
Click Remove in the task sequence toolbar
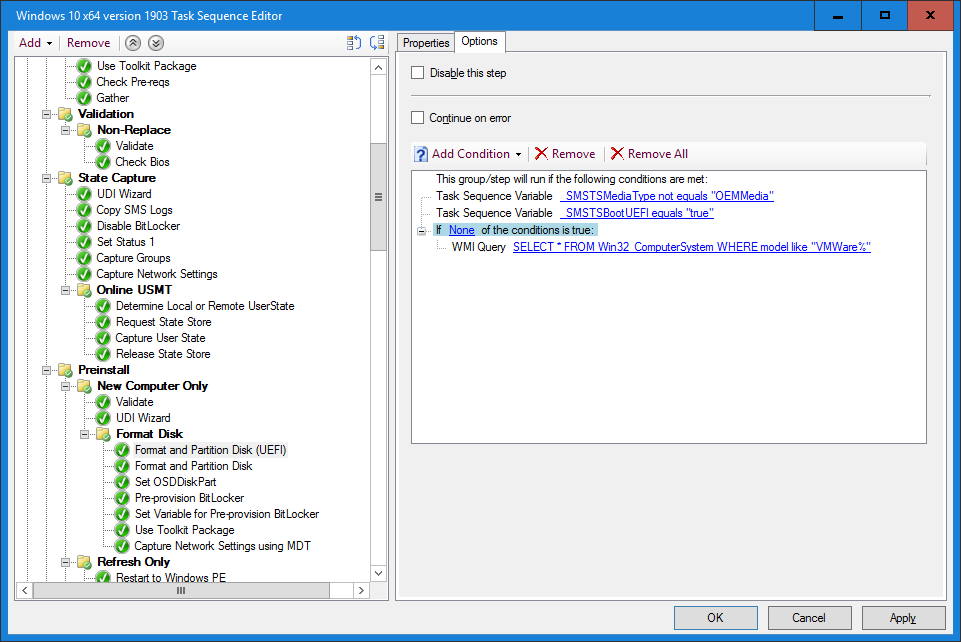tap(89, 43)
